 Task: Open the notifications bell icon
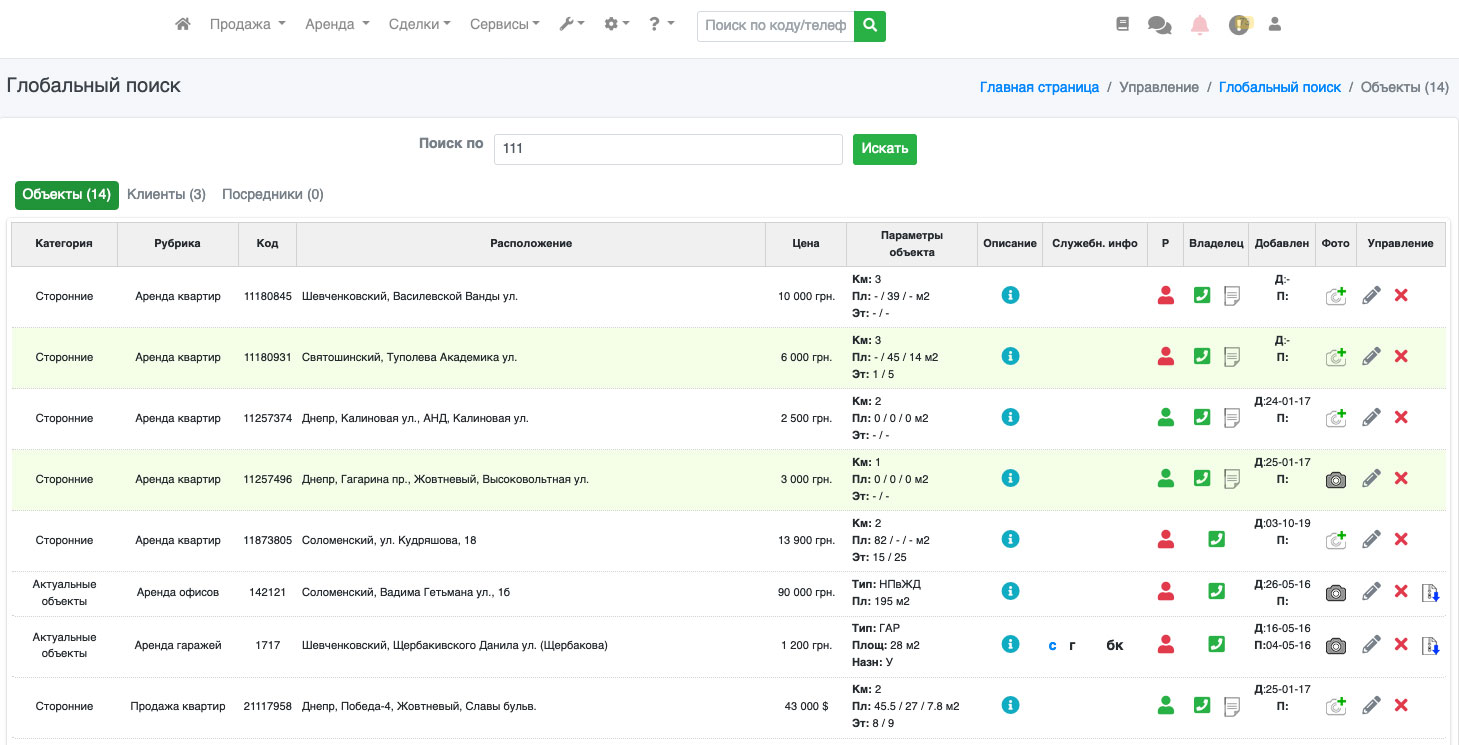(x=1200, y=26)
